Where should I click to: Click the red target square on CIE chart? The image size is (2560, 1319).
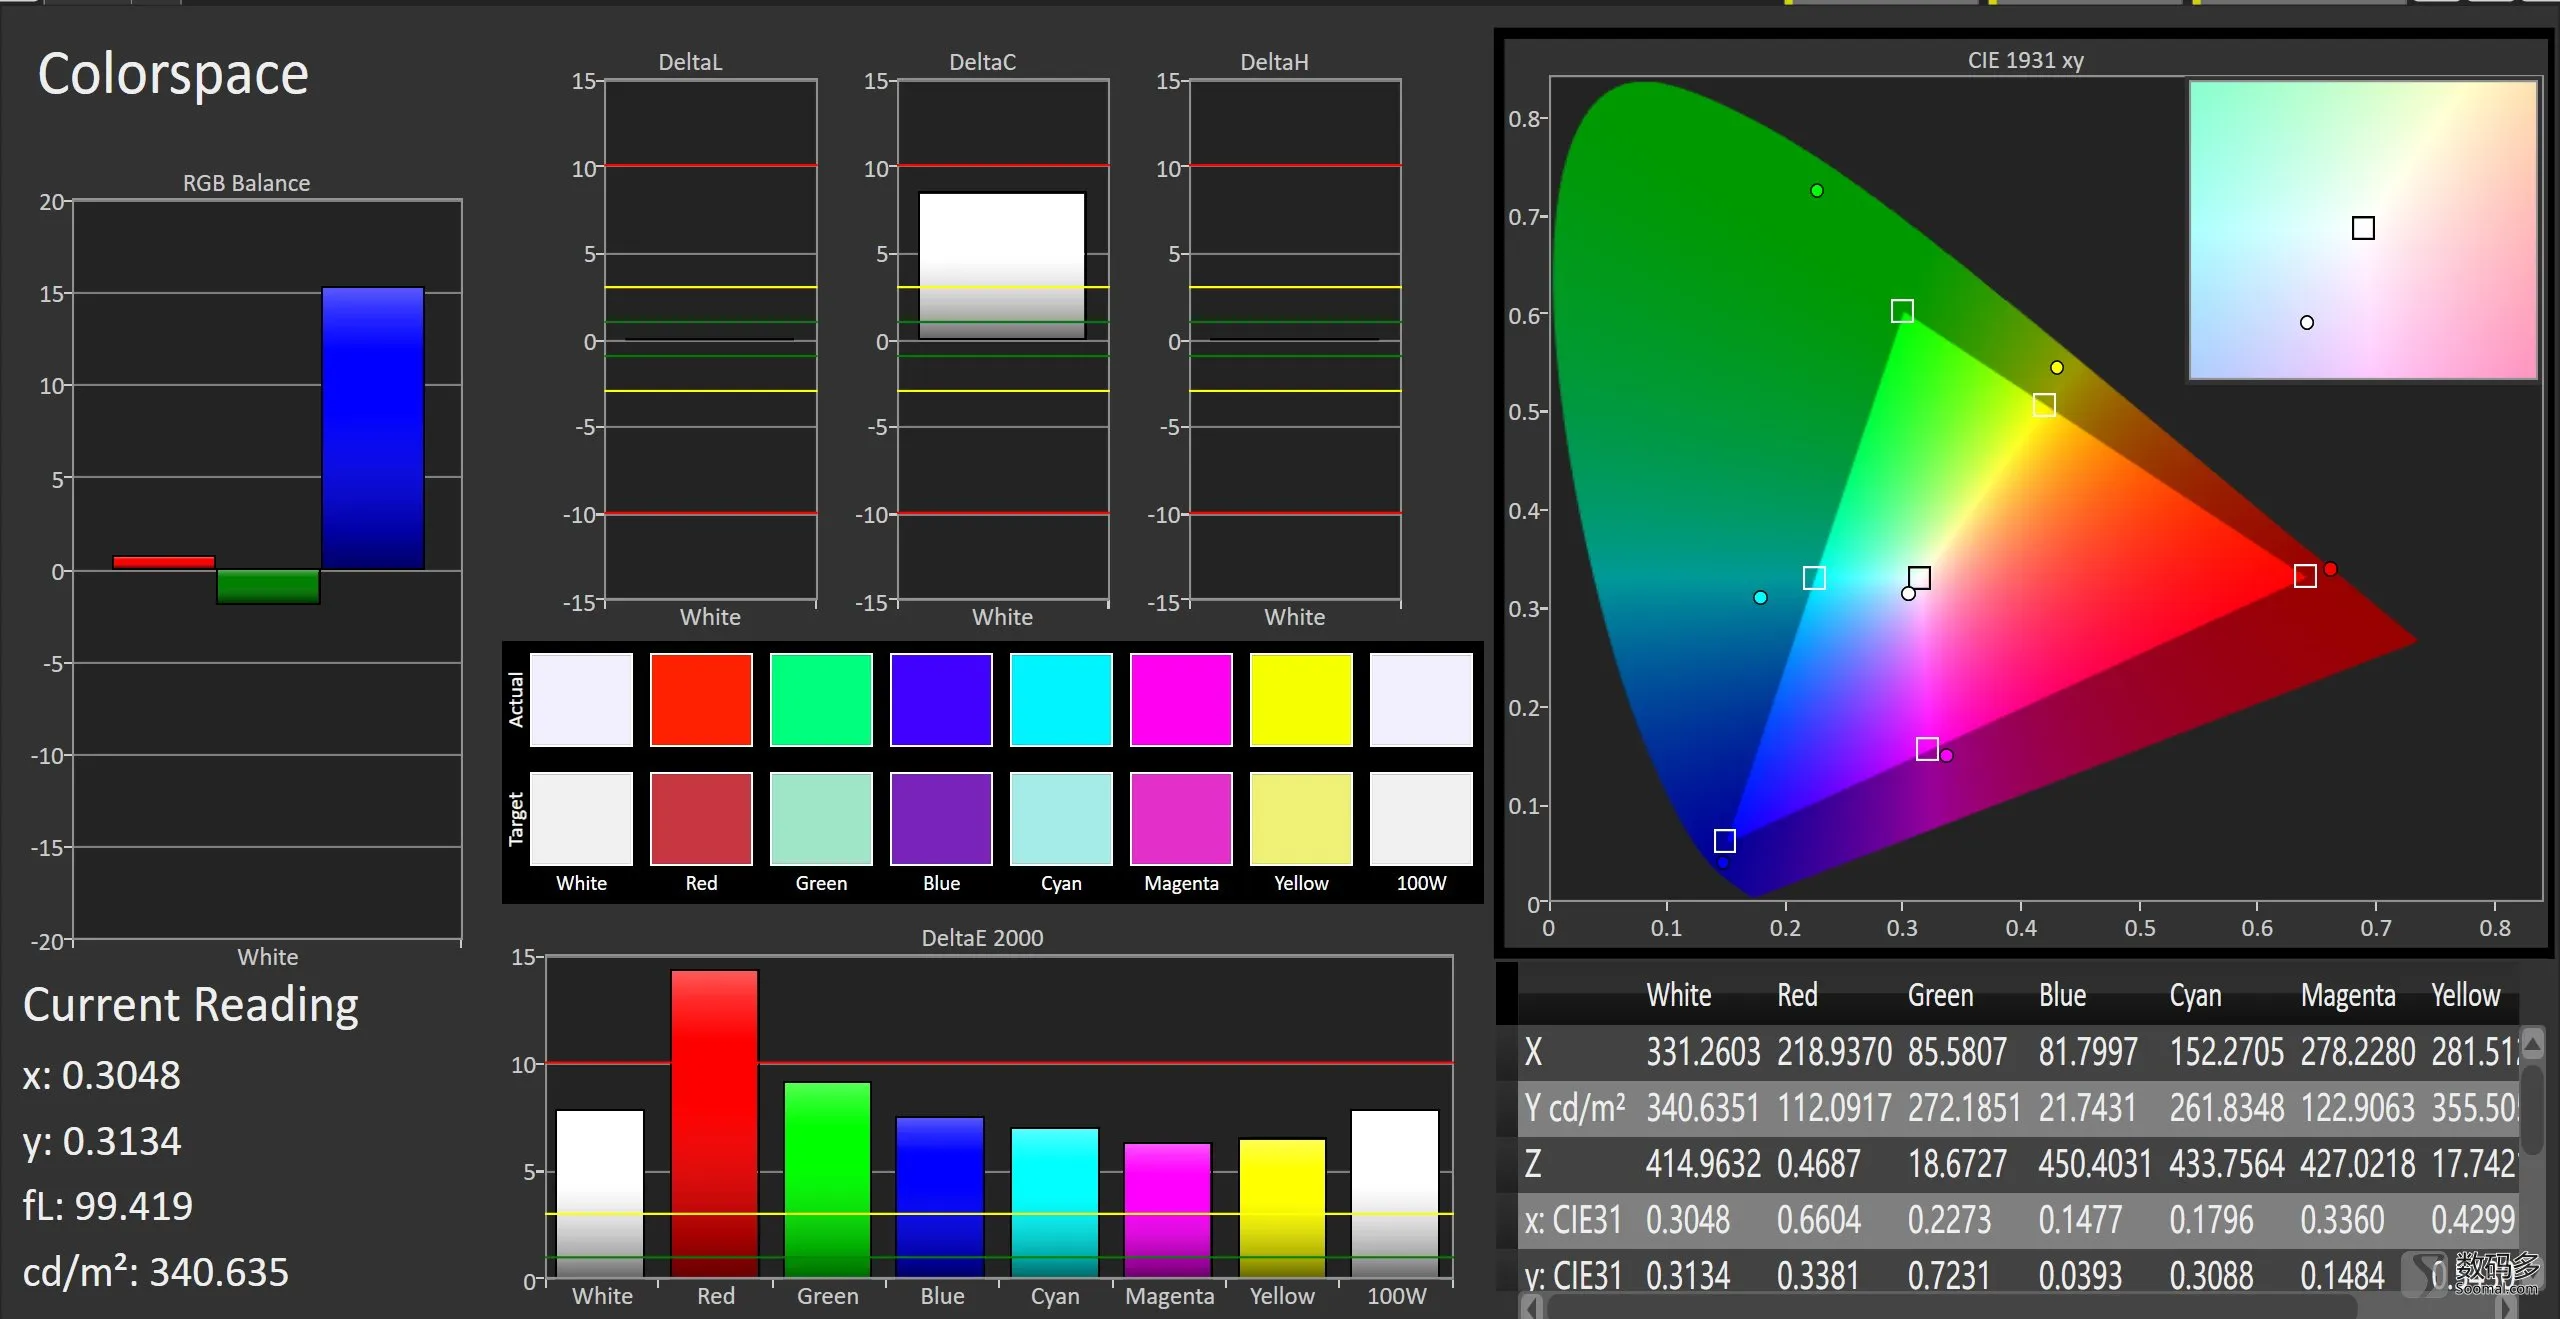[x=2305, y=576]
